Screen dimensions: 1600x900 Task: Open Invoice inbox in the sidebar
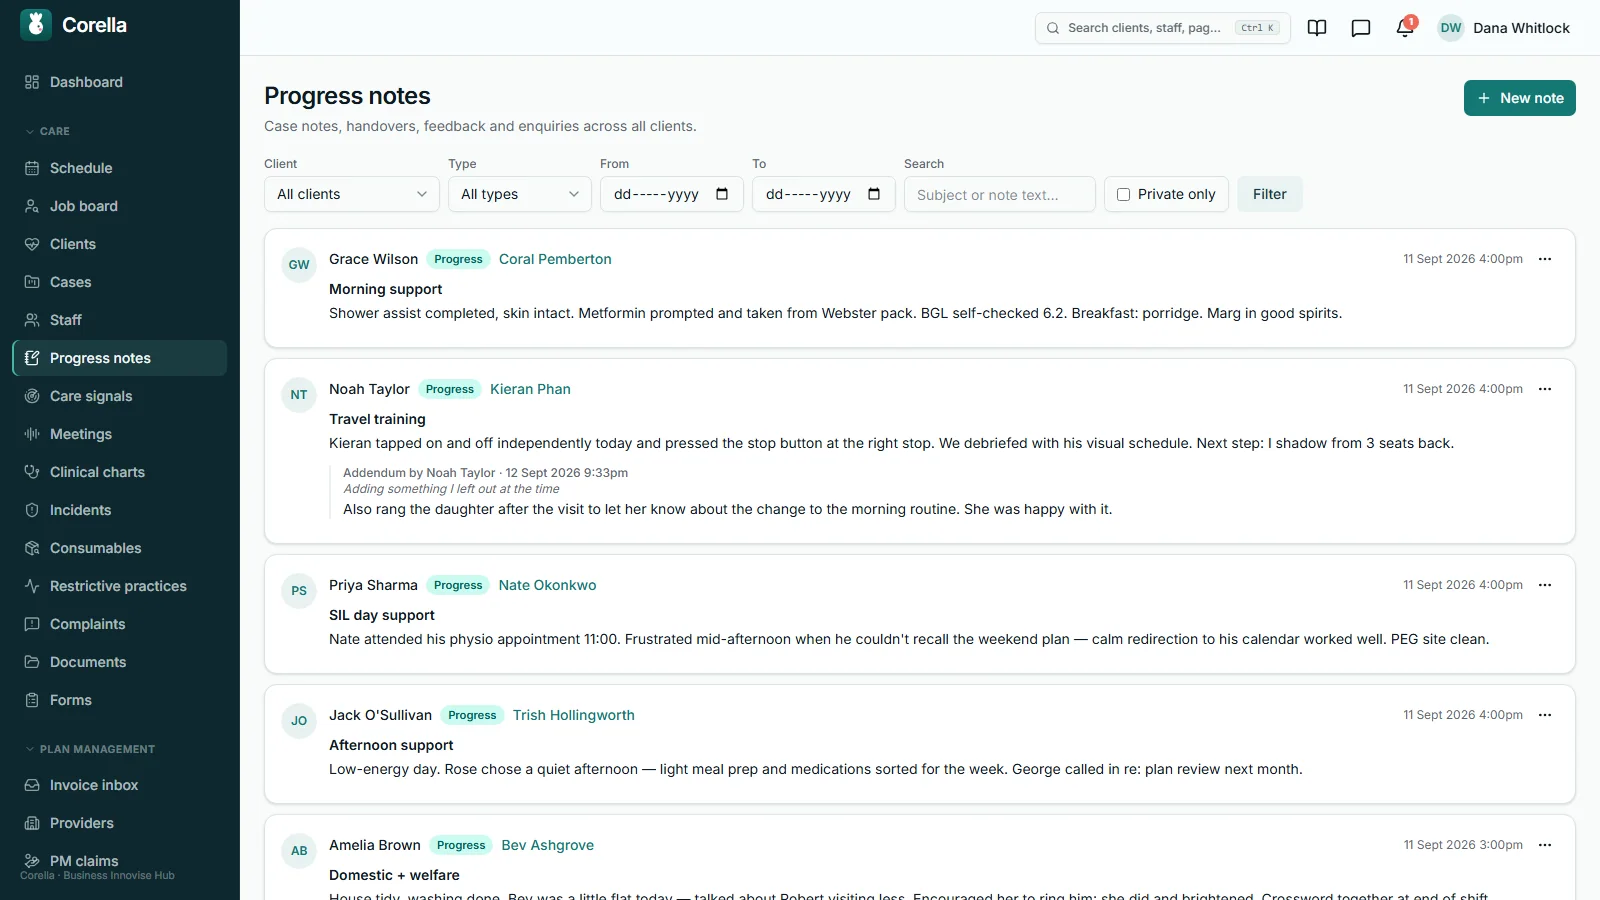(119, 785)
